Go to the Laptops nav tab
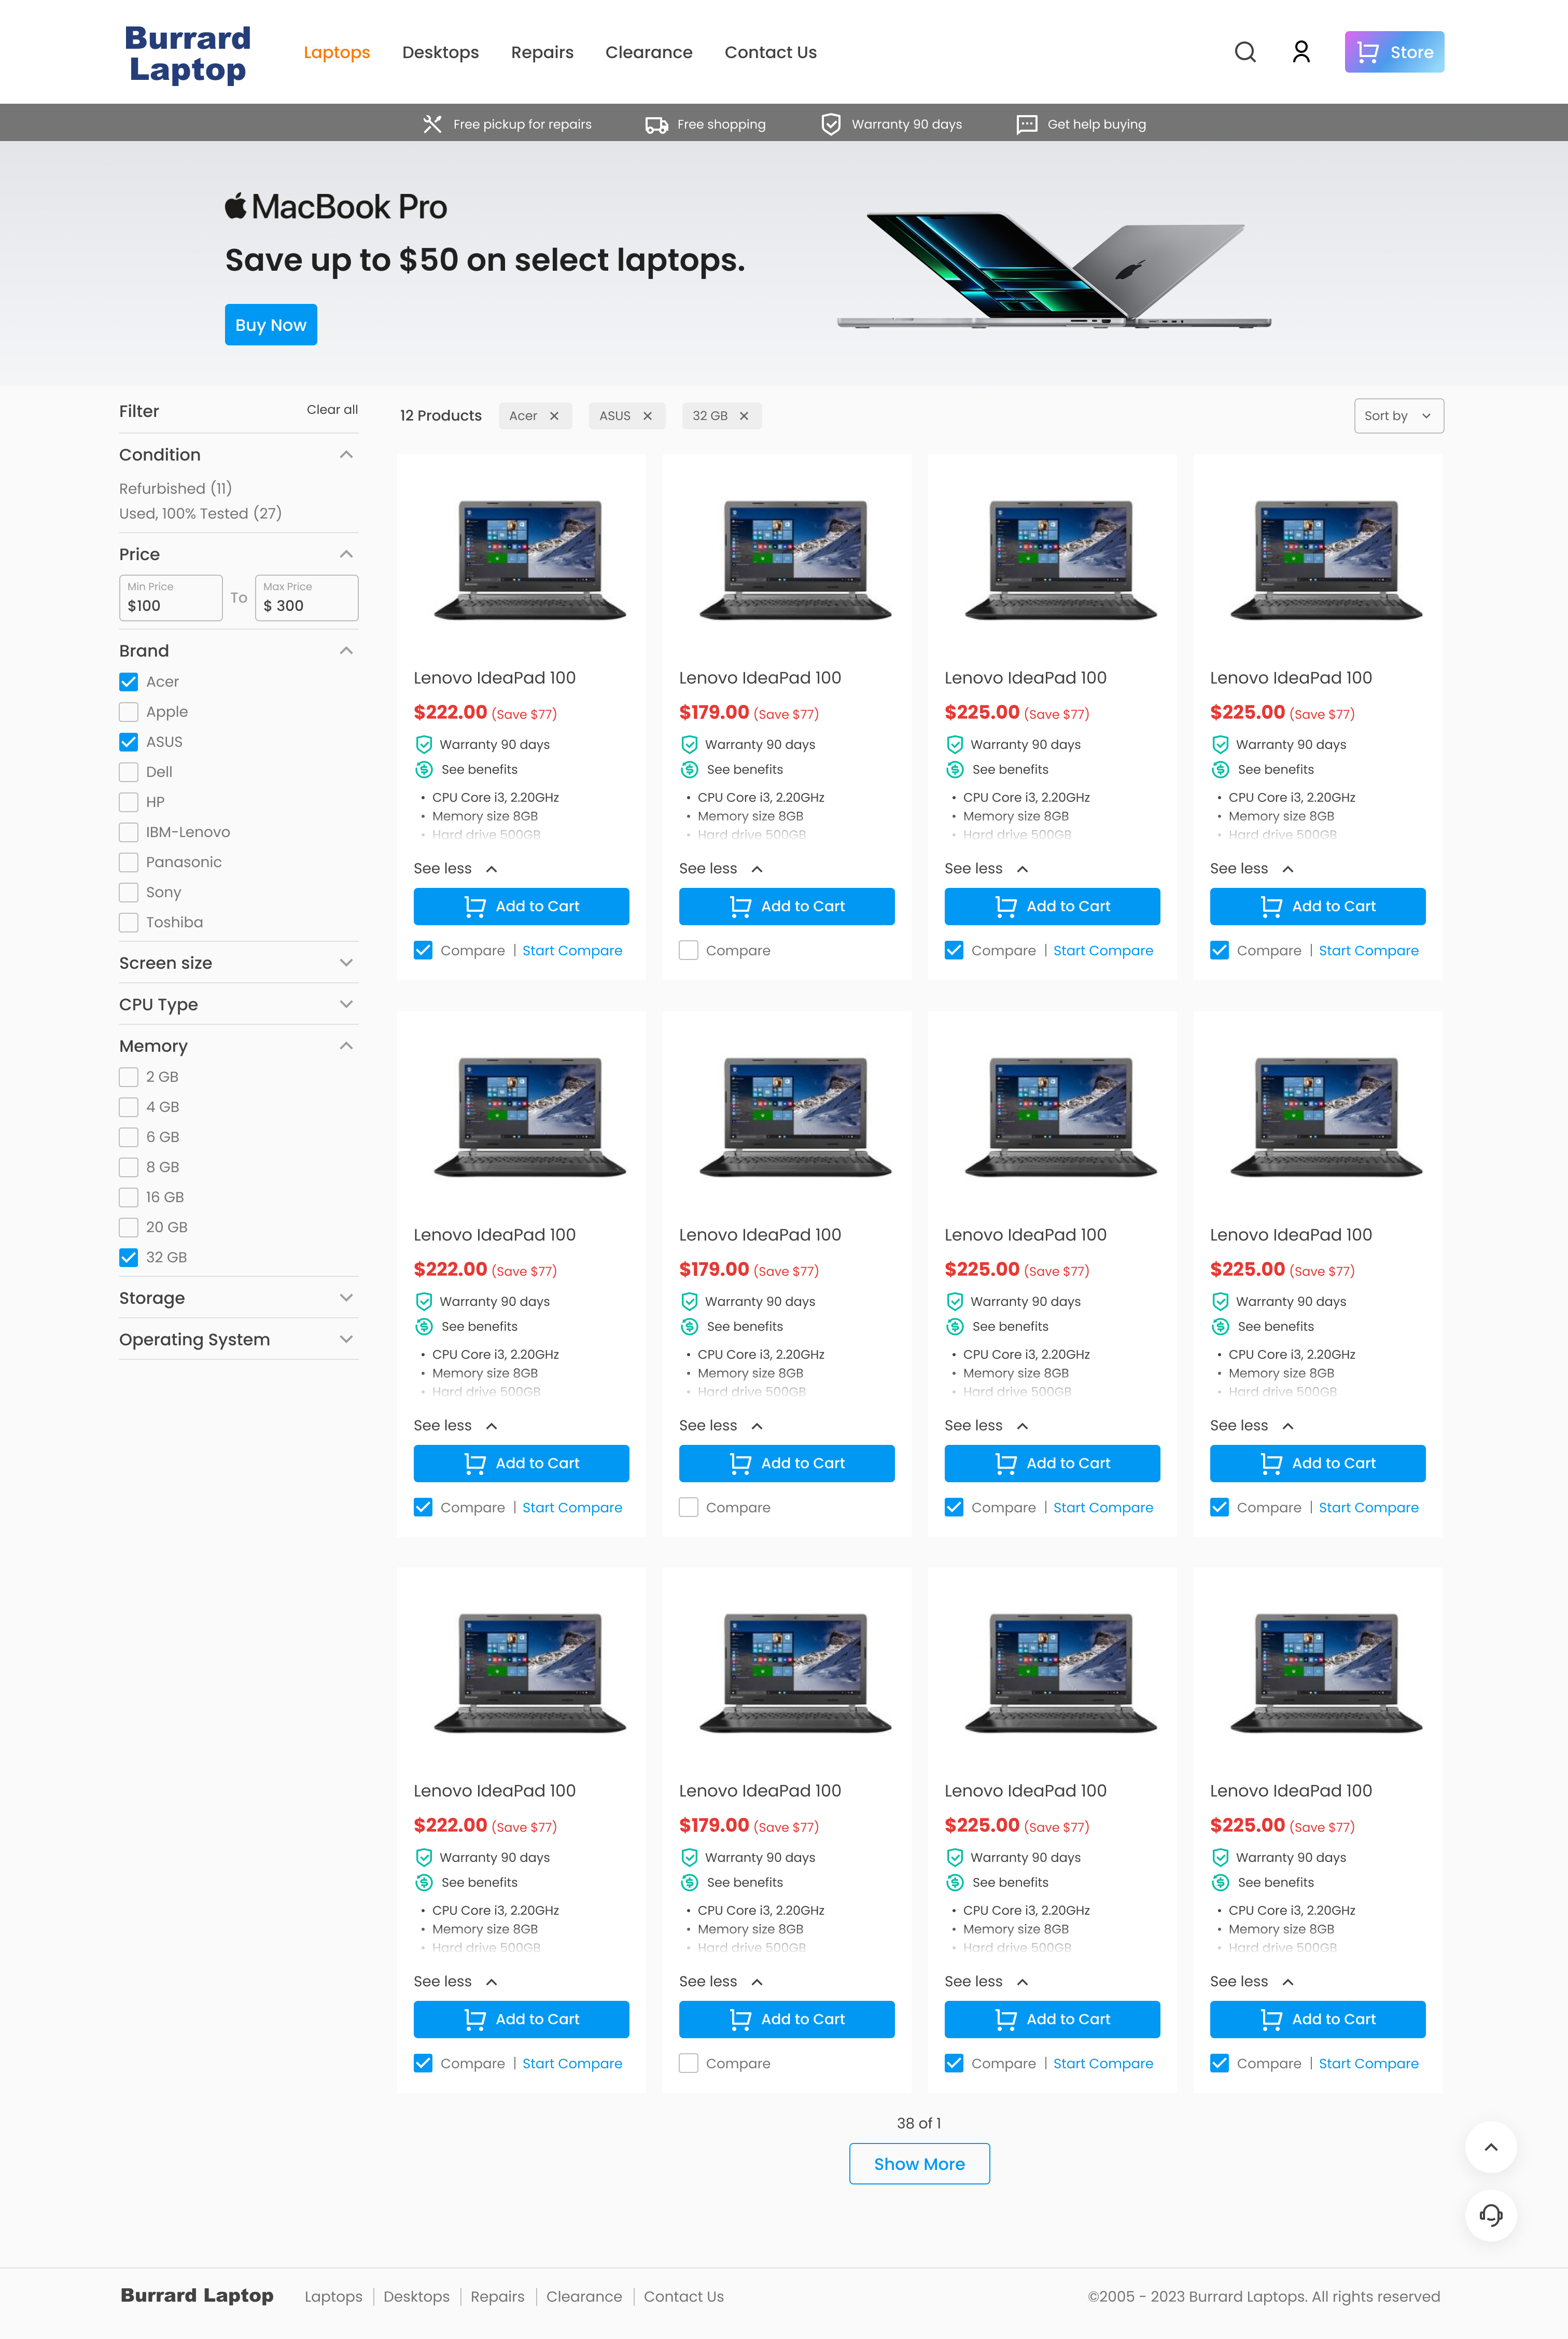 point(337,52)
